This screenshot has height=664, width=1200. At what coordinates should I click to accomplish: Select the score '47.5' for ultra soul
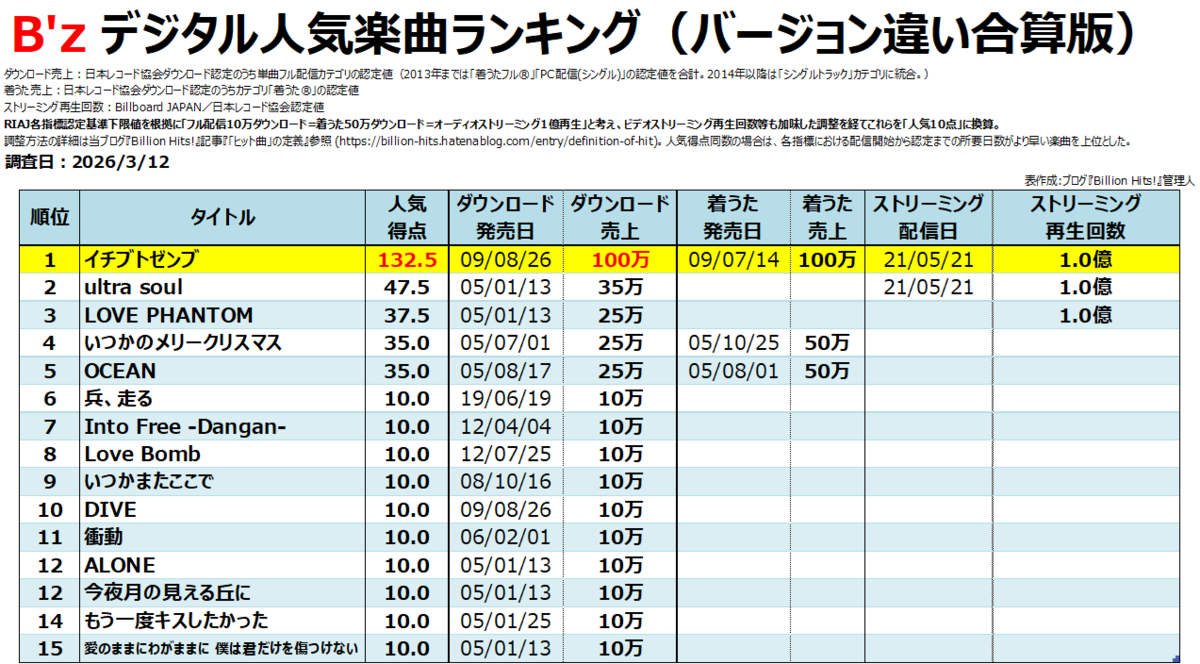click(x=407, y=287)
